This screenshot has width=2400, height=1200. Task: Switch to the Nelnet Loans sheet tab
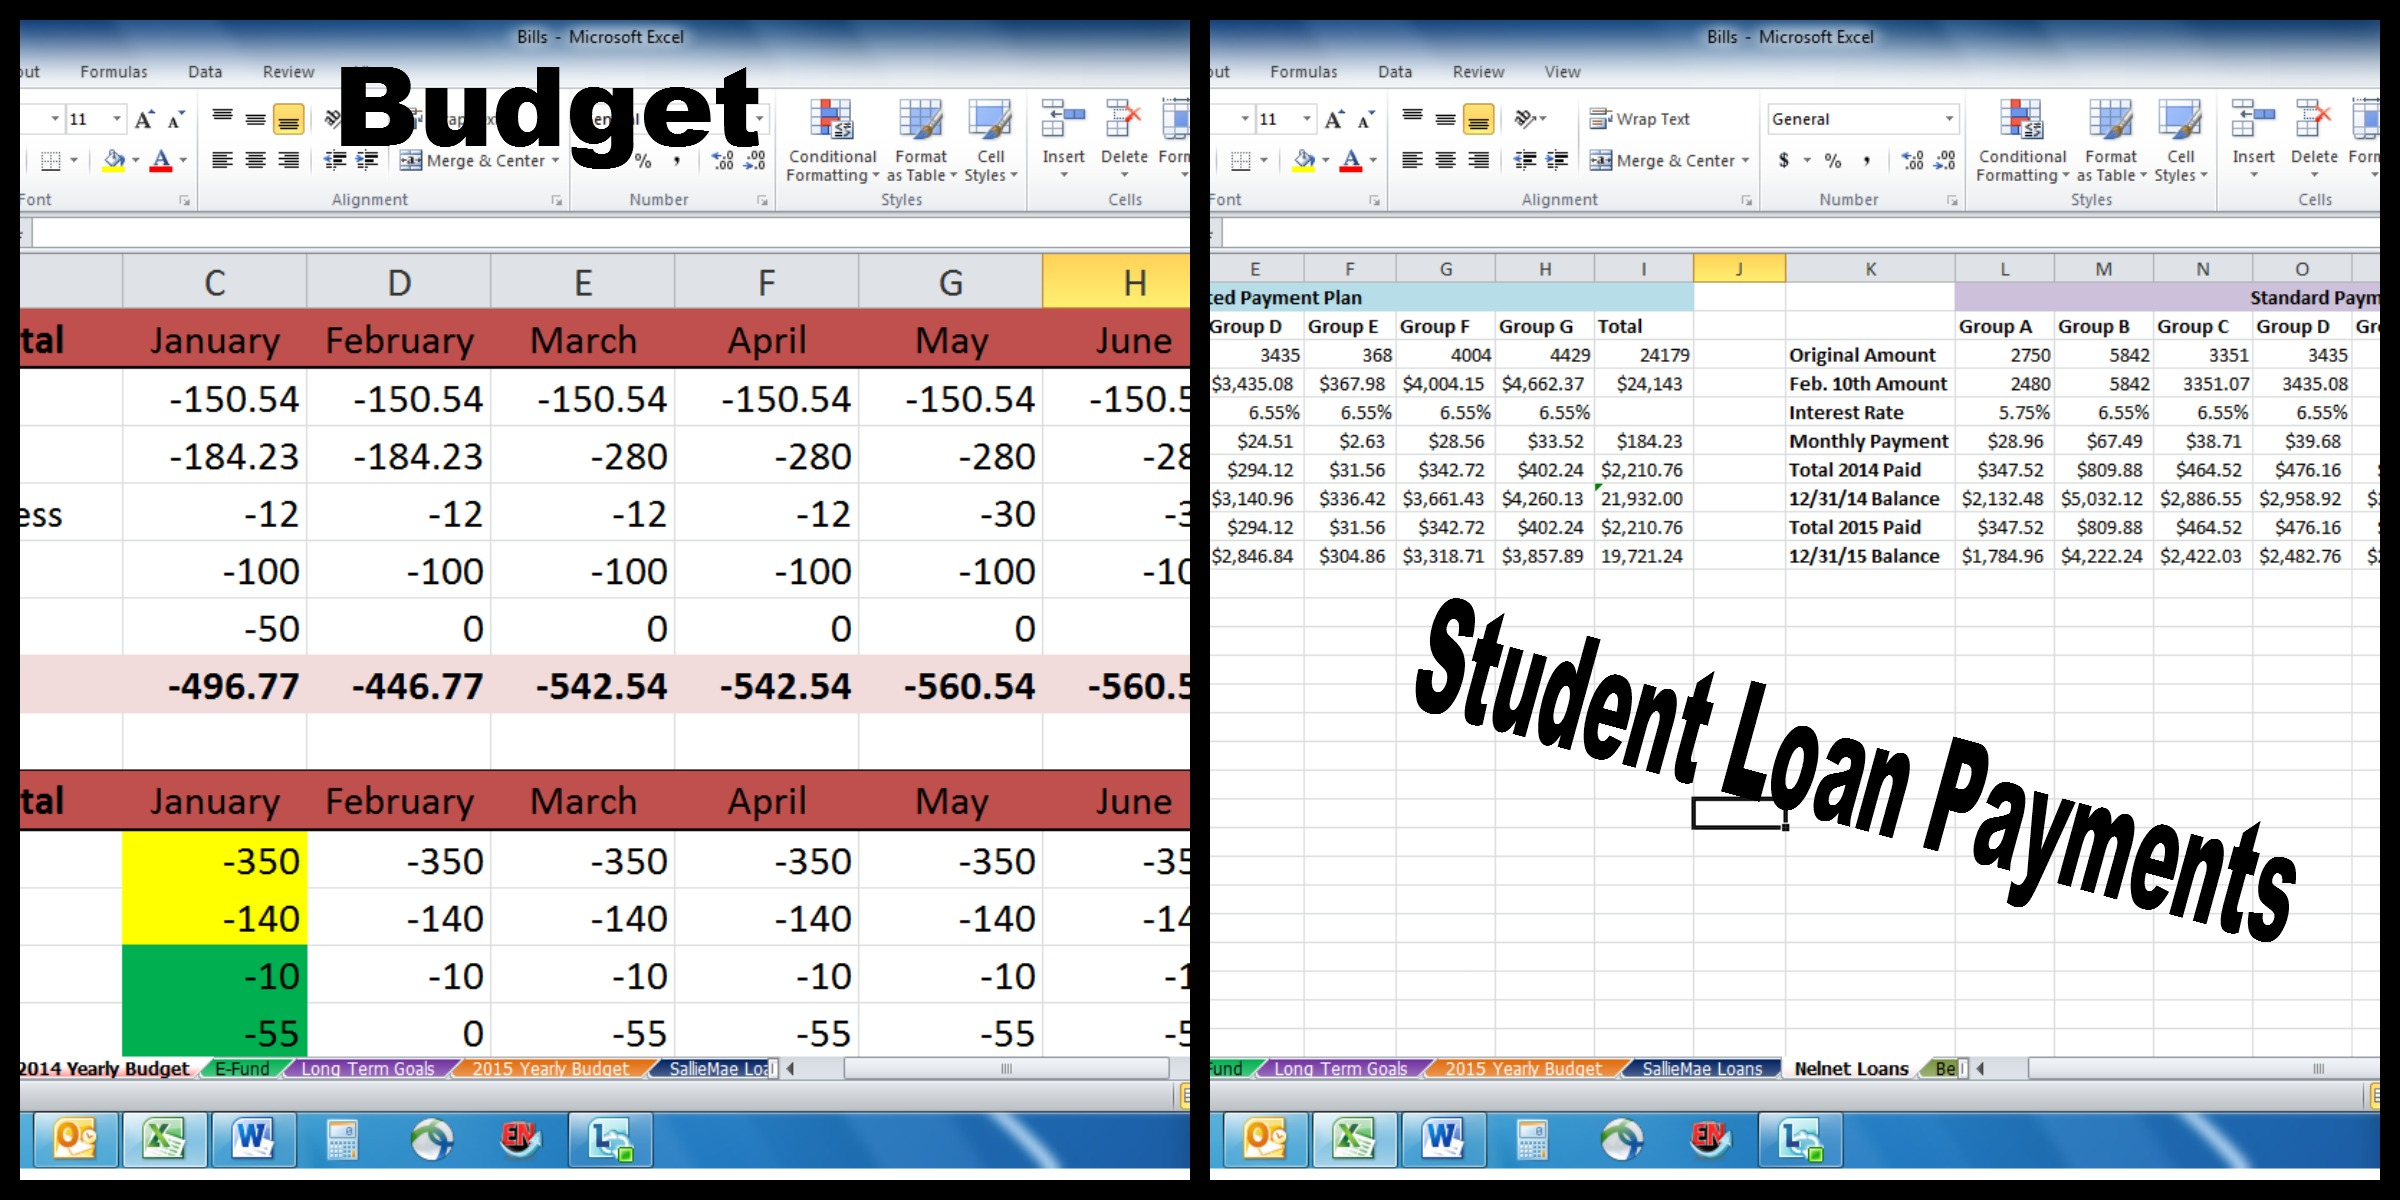(1850, 1069)
